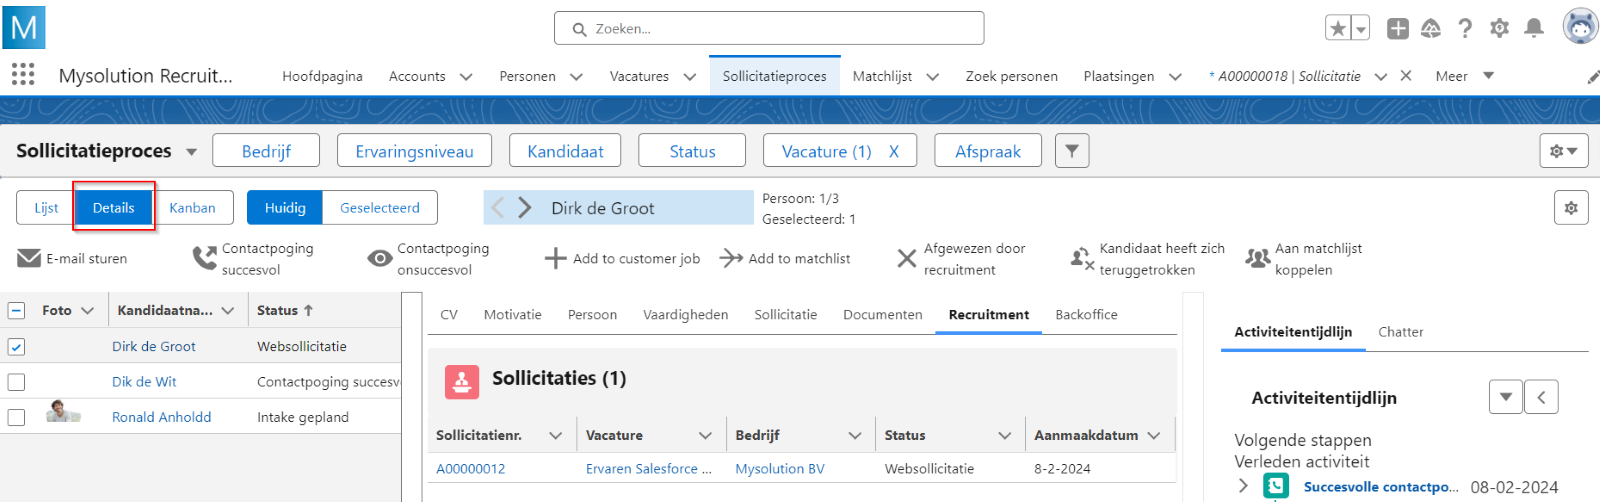Switch to the Vaardigheden tab
1600x502 pixels.
[685, 314]
